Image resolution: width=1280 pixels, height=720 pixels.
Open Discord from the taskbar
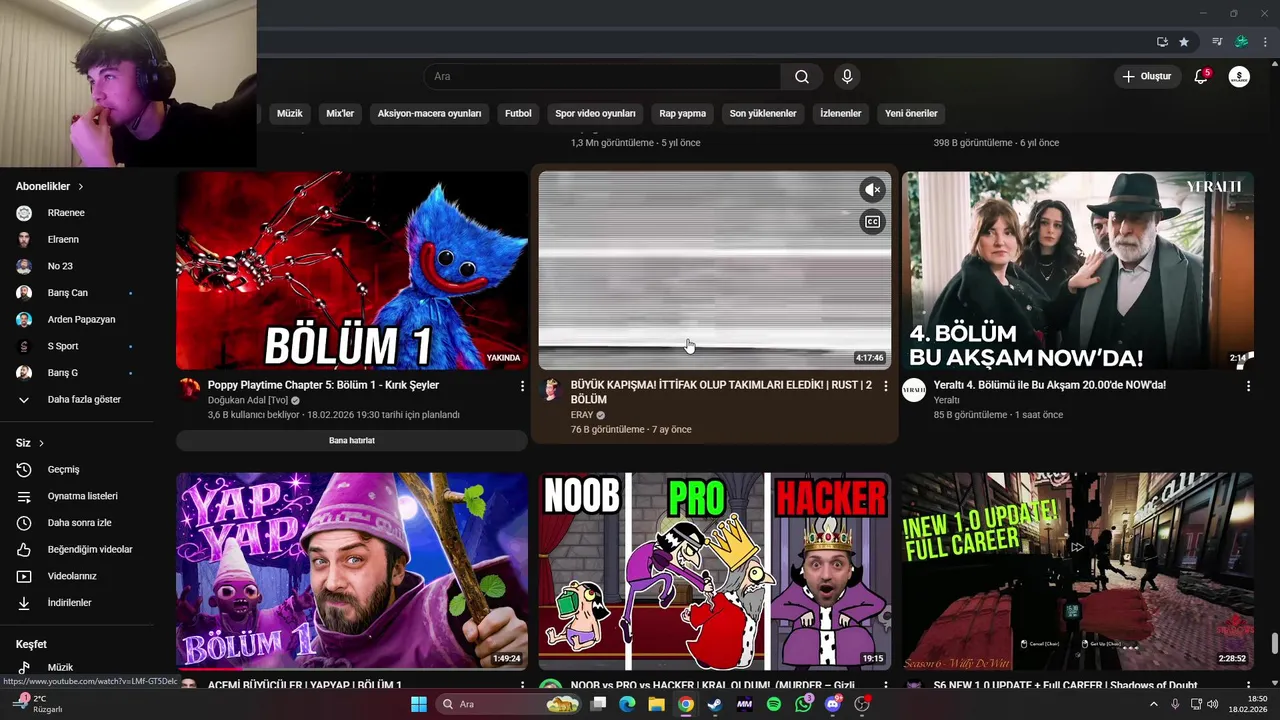pyautogui.click(x=833, y=704)
